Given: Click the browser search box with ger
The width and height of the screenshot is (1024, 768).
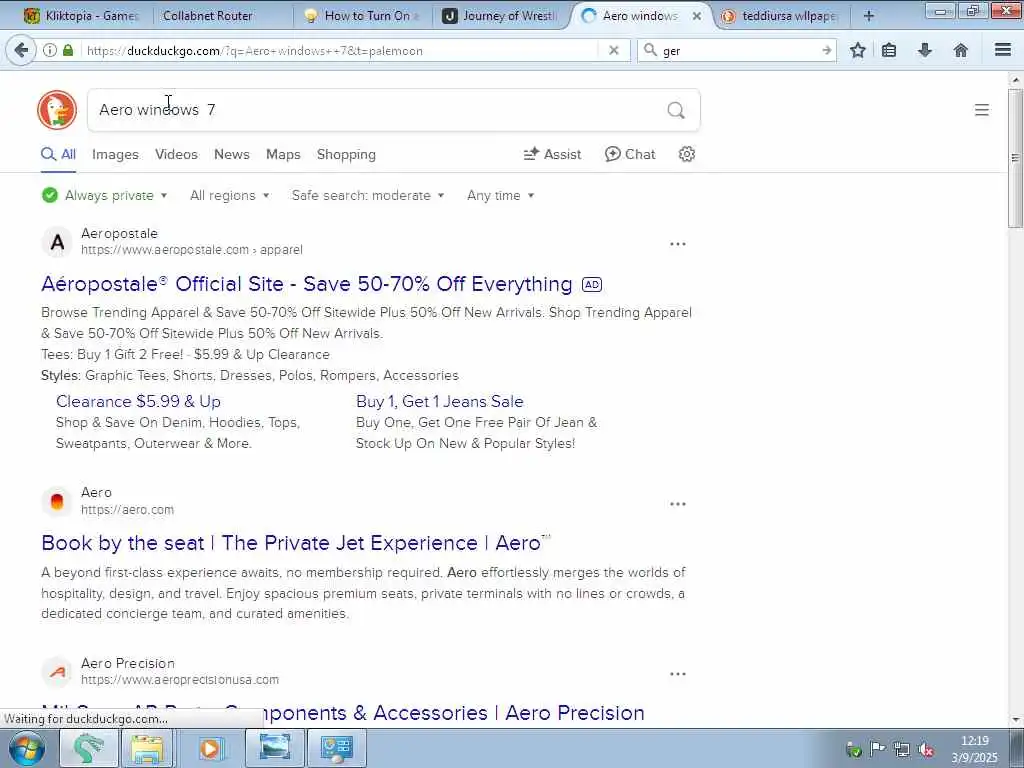Looking at the screenshot, I should [x=738, y=50].
